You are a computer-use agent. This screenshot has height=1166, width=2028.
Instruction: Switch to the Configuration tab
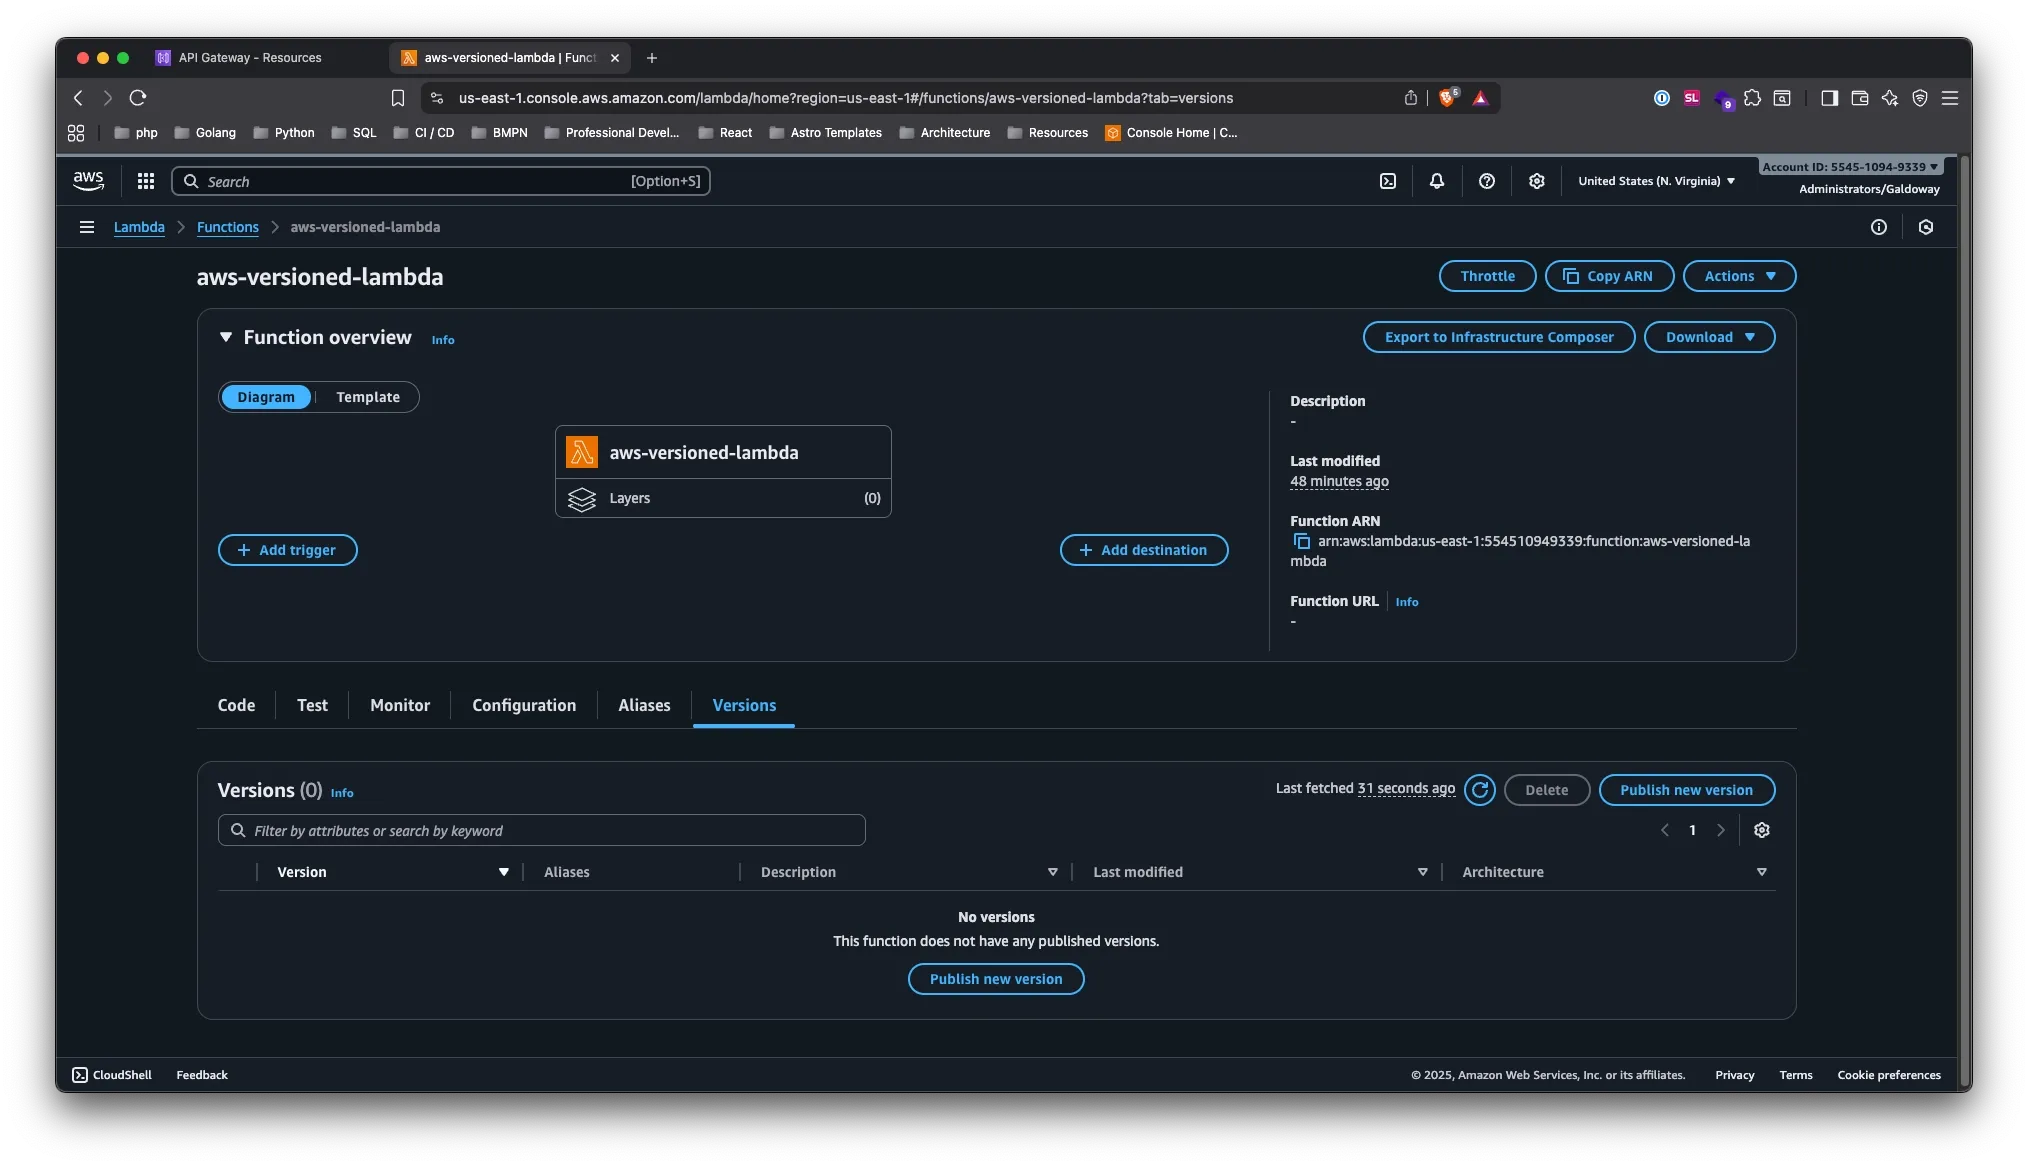[524, 705]
